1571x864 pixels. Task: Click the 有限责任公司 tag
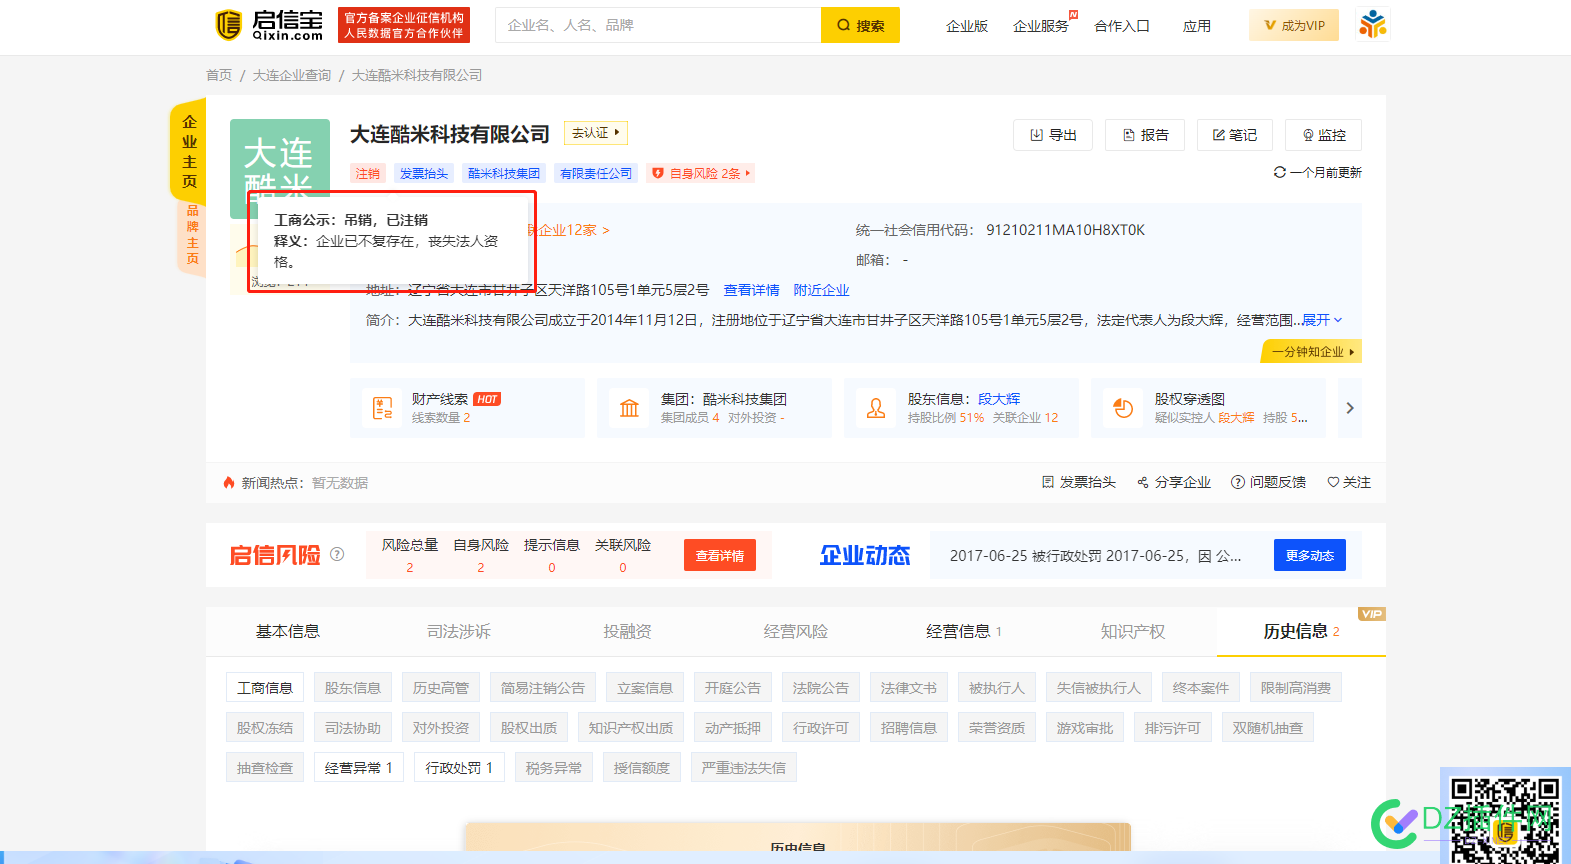click(596, 173)
